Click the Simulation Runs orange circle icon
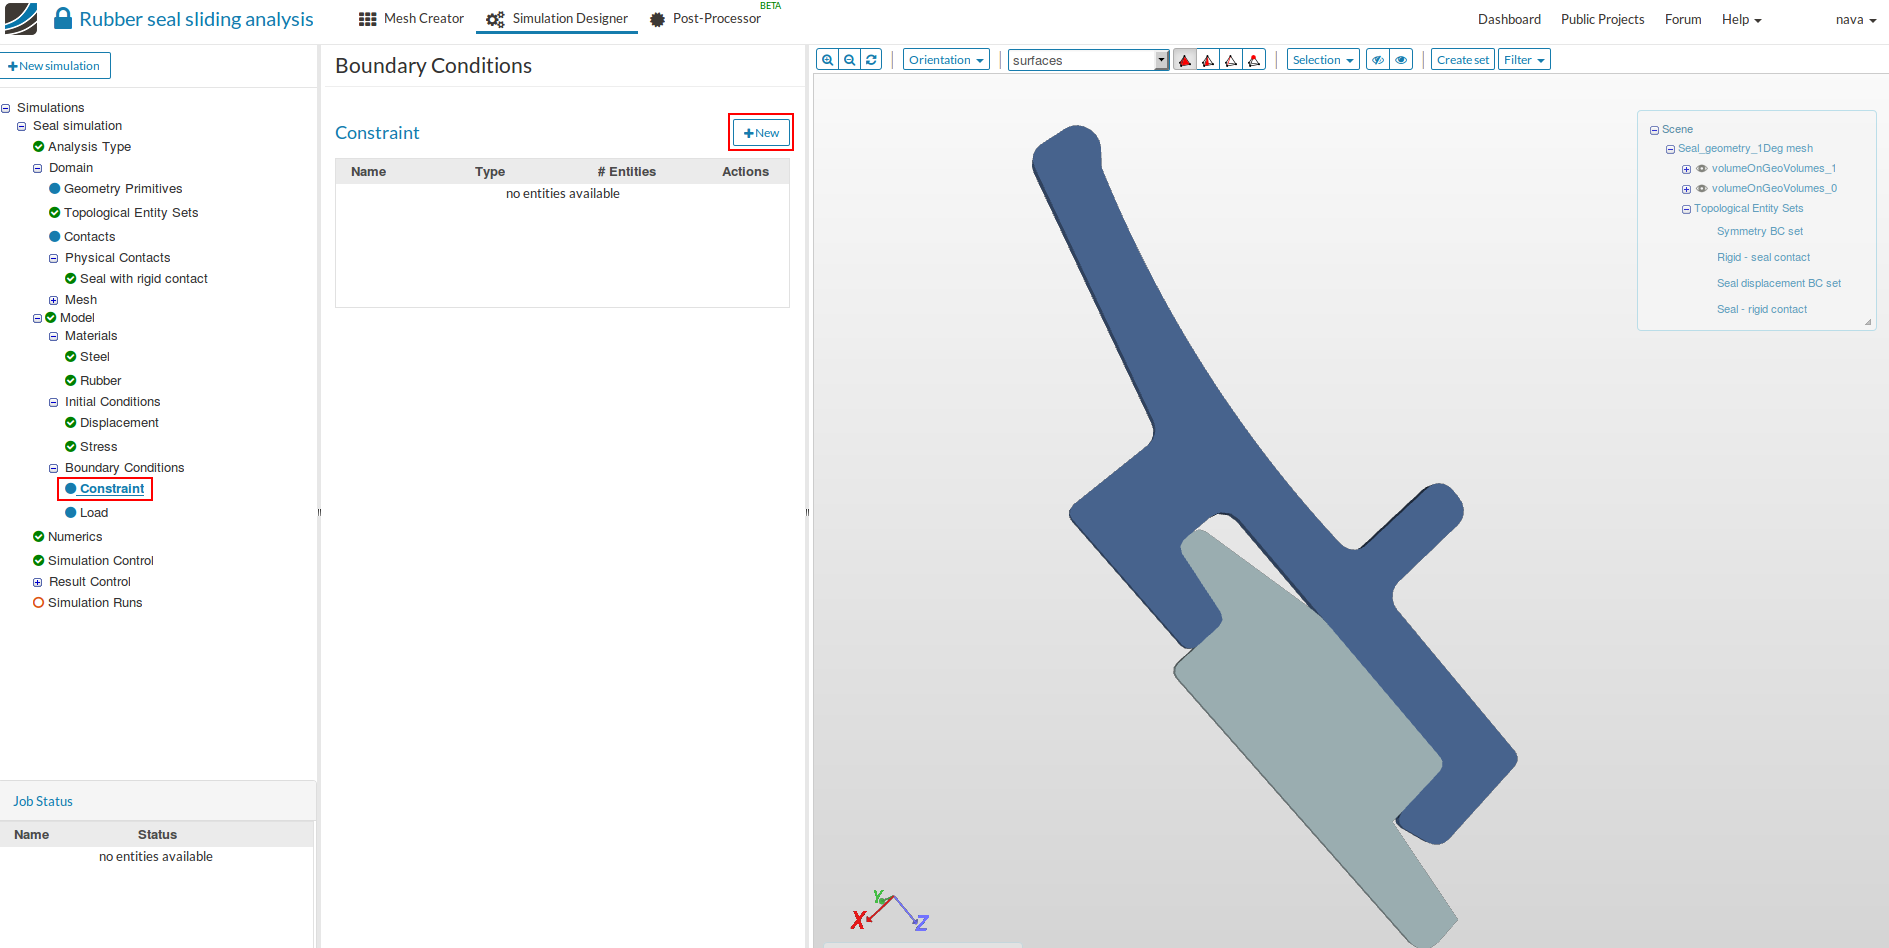The image size is (1889, 948). [39, 603]
